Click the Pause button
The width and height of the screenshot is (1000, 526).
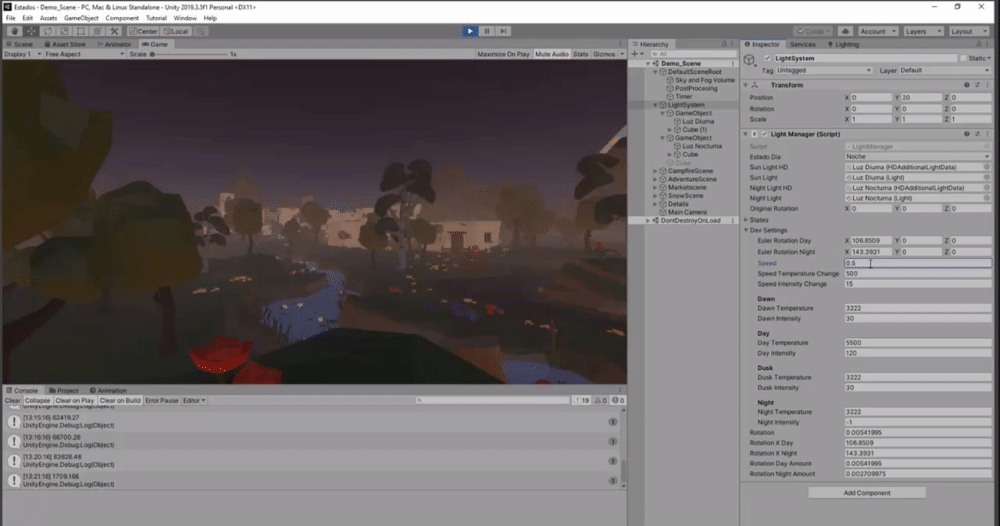pyautogui.click(x=487, y=31)
